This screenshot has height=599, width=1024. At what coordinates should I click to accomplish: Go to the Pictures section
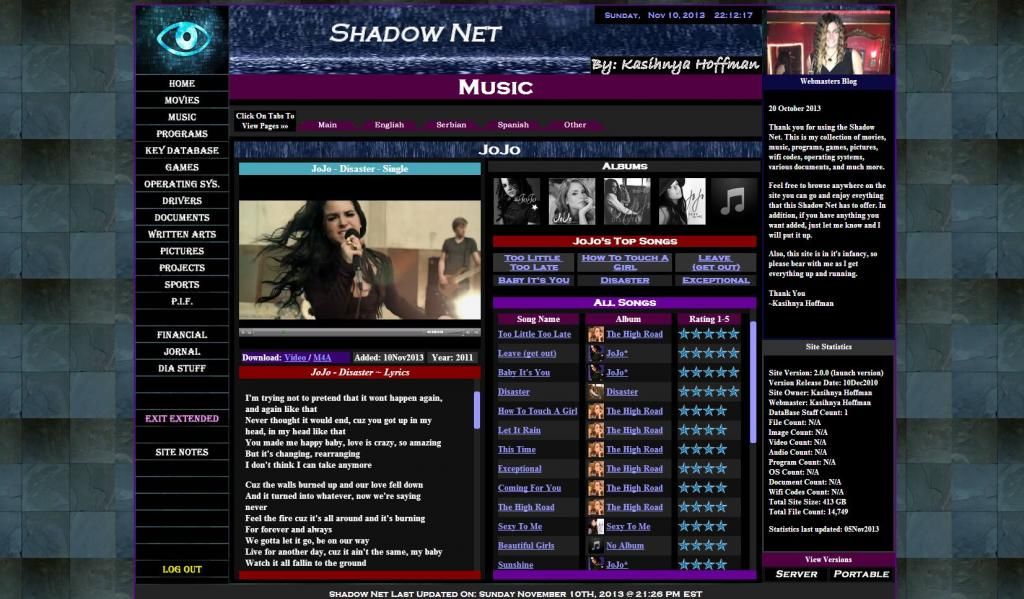click(x=182, y=251)
